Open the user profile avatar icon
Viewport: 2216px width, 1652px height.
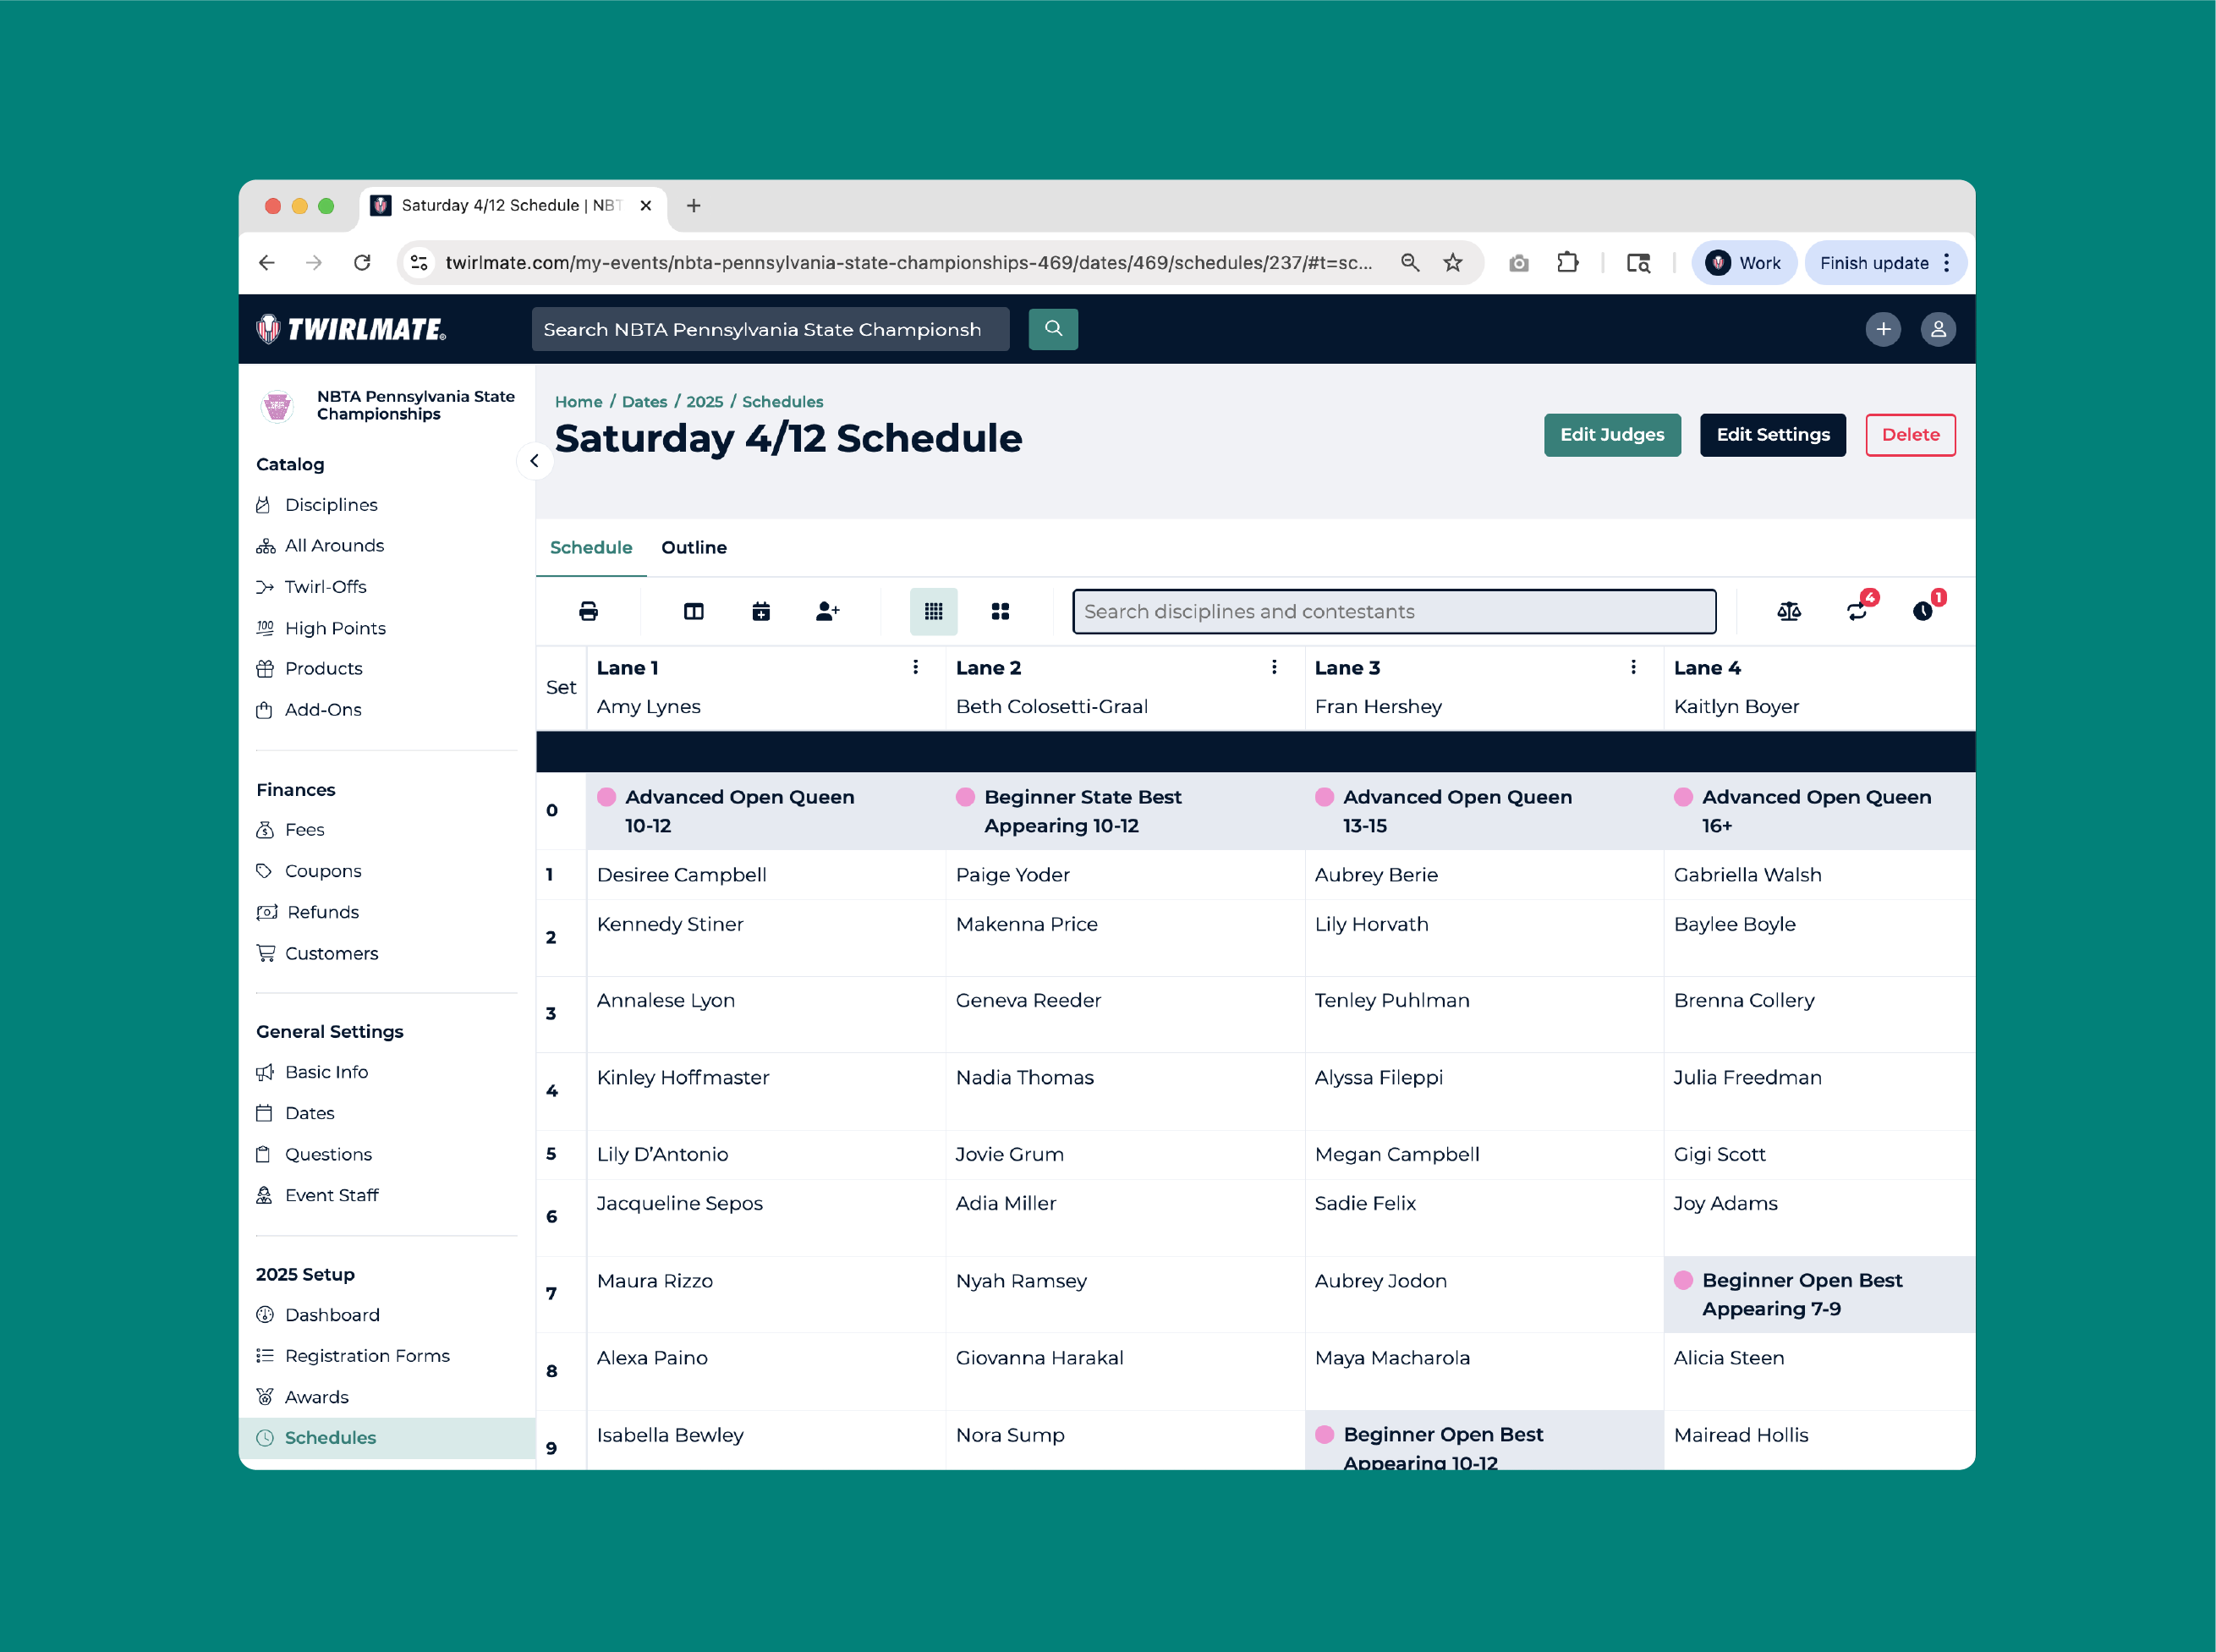tap(1938, 329)
